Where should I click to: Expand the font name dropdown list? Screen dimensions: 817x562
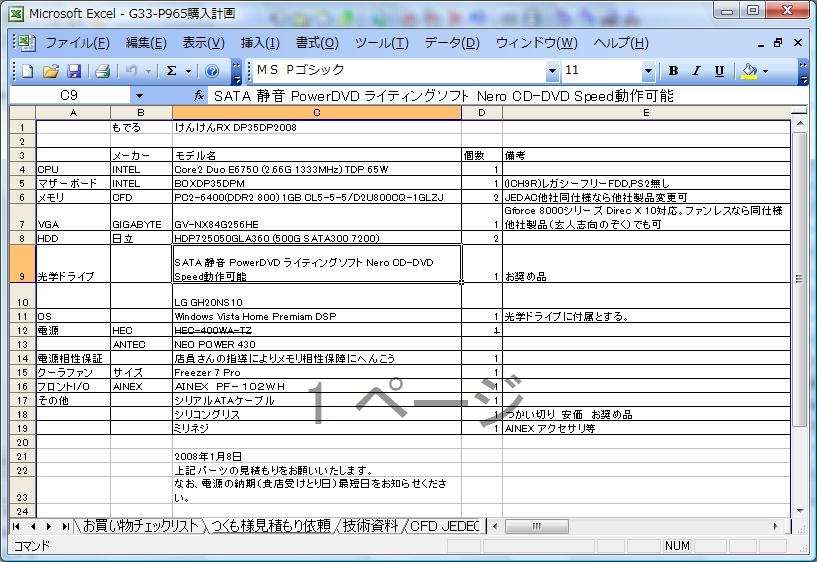pyautogui.click(x=552, y=71)
